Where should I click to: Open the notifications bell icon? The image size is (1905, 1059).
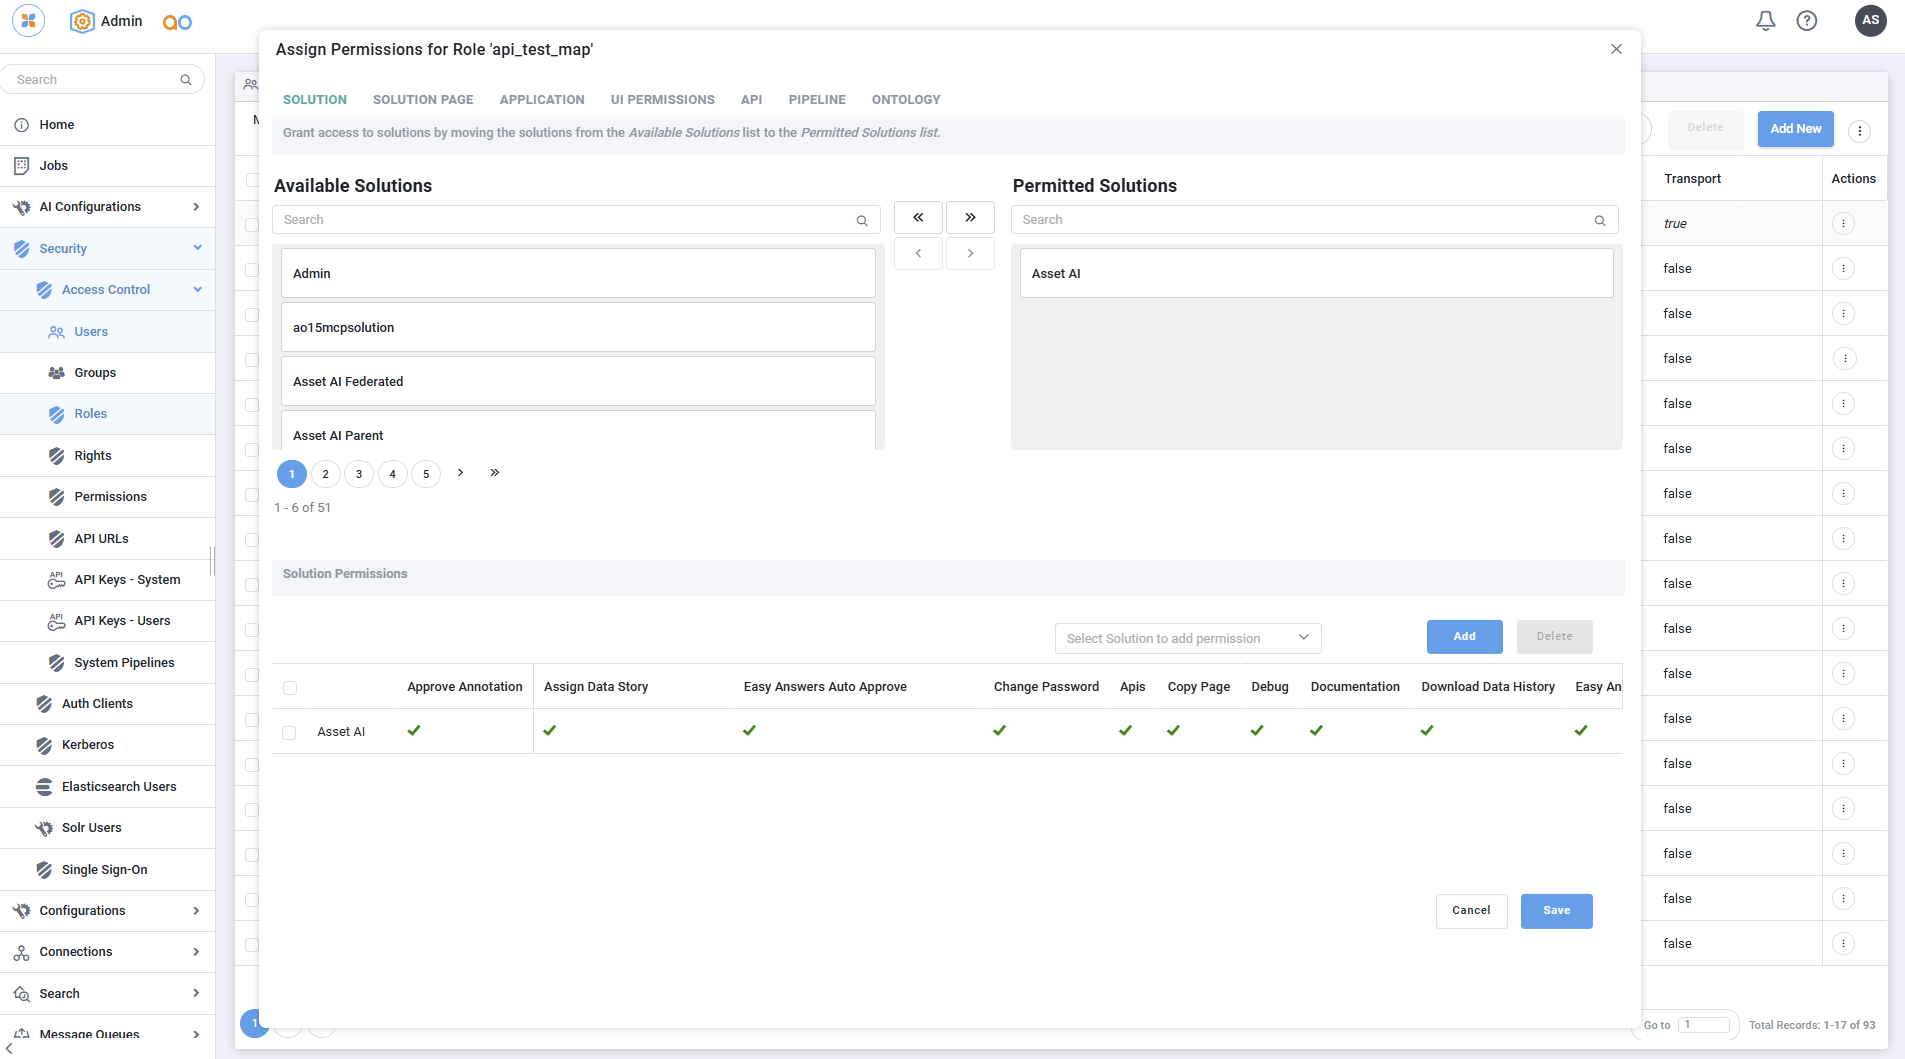(x=1766, y=21)
